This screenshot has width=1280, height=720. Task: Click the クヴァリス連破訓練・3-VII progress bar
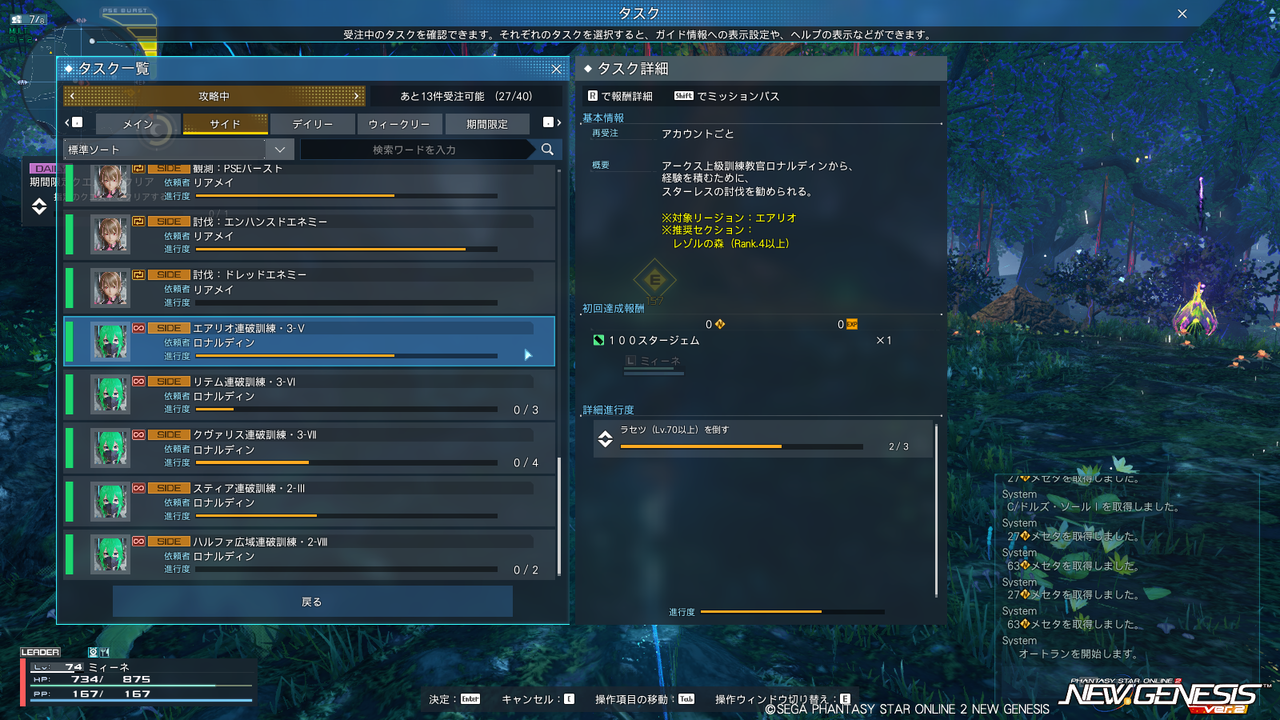tap(346, 463)
